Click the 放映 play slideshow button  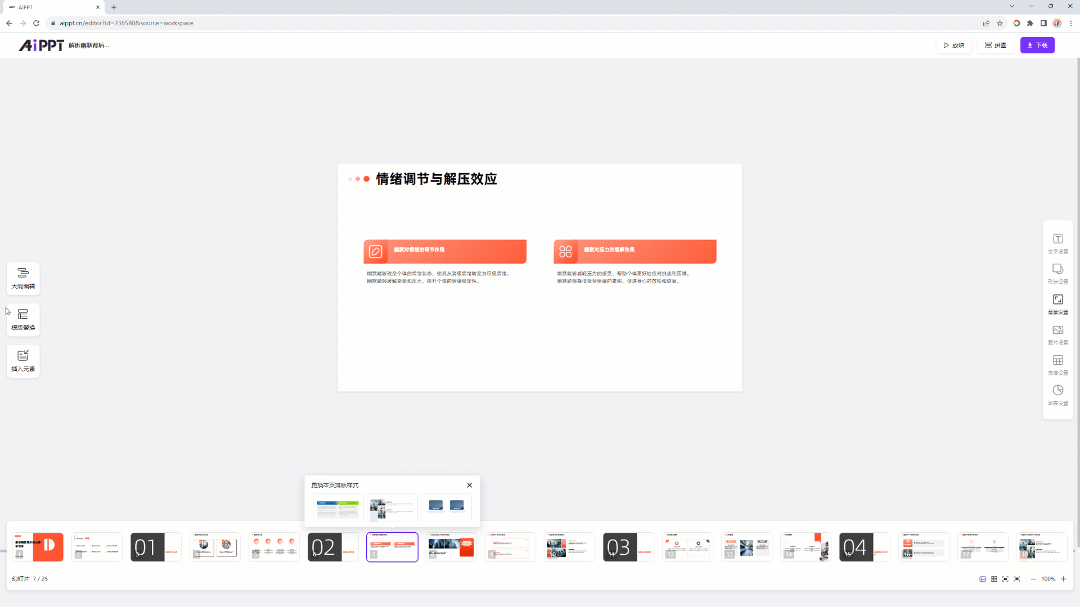click(953, 45)
